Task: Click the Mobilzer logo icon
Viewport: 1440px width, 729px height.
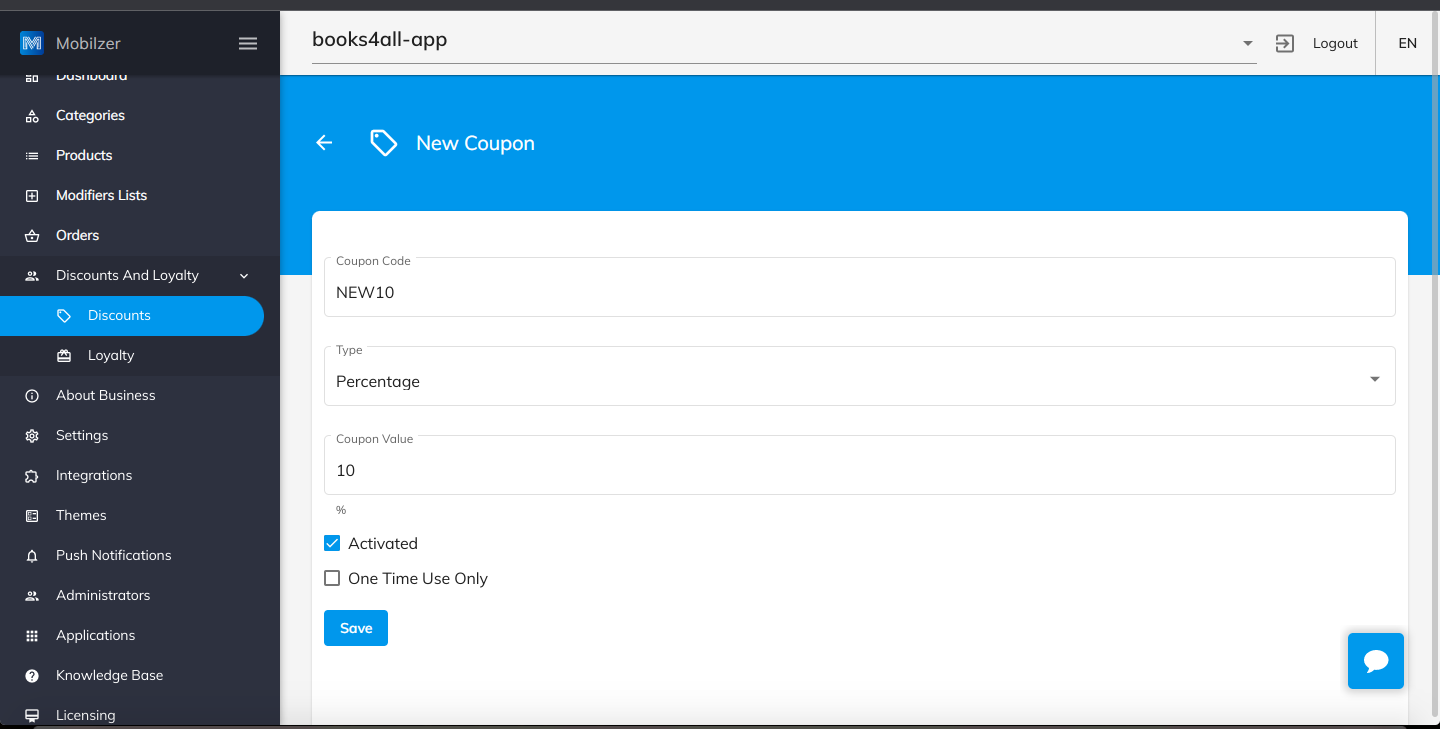Action: pyautogui.click(x=32, y=43)
